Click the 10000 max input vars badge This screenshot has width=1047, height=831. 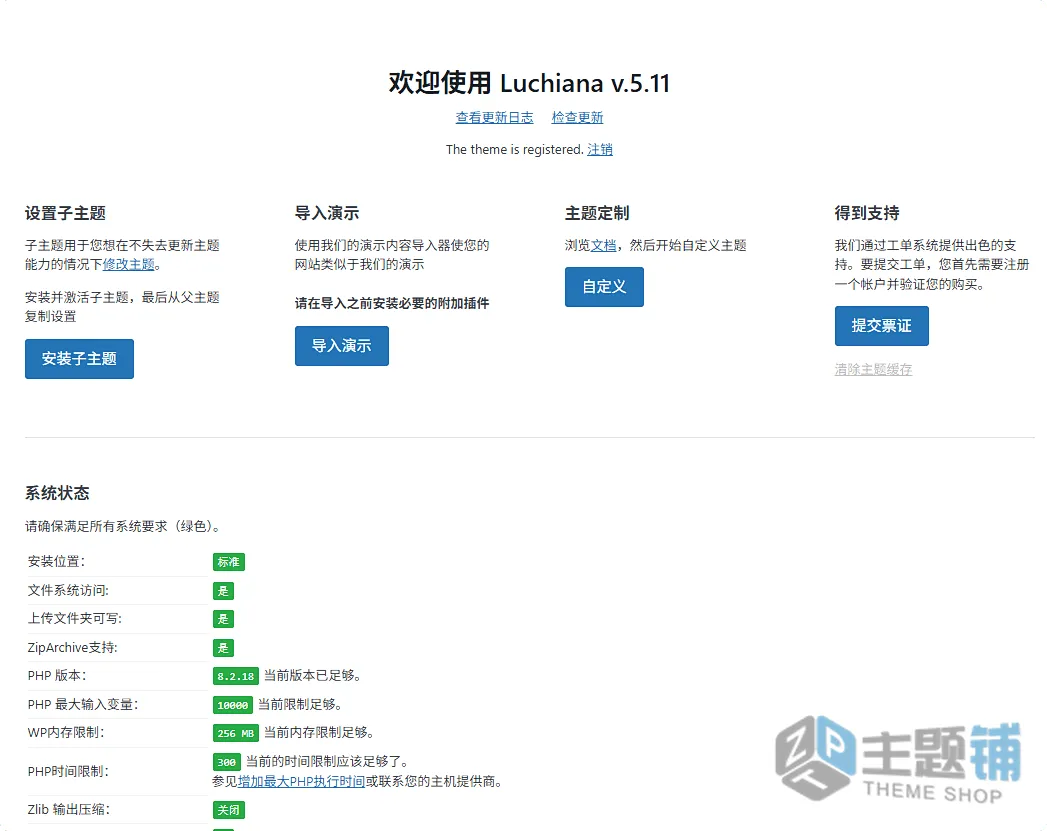[x=232, y=705]
